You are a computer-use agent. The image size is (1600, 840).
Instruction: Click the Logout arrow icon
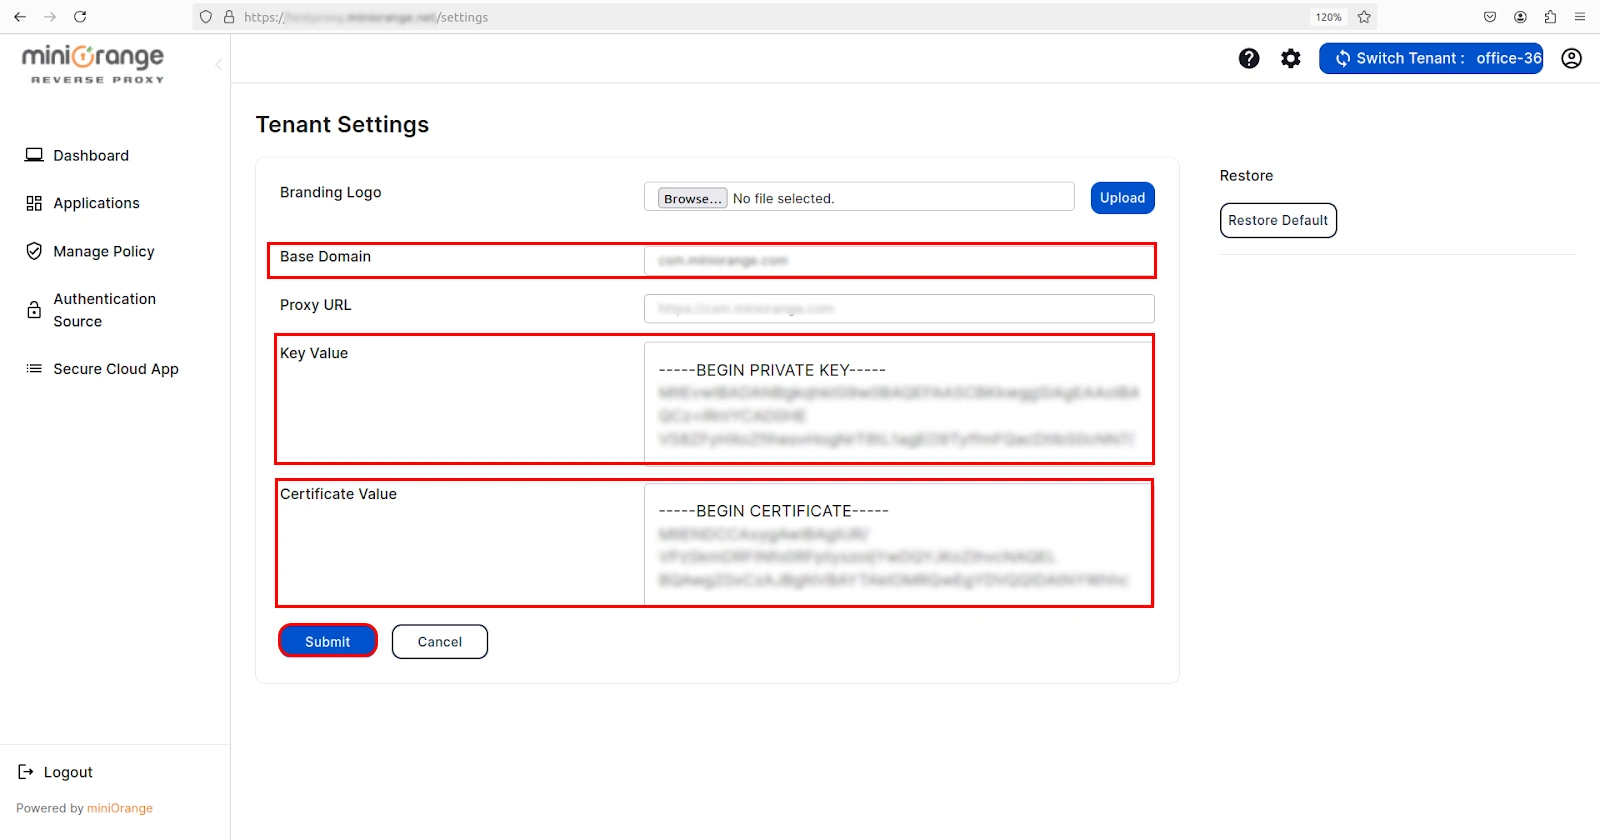pos(26,772)
